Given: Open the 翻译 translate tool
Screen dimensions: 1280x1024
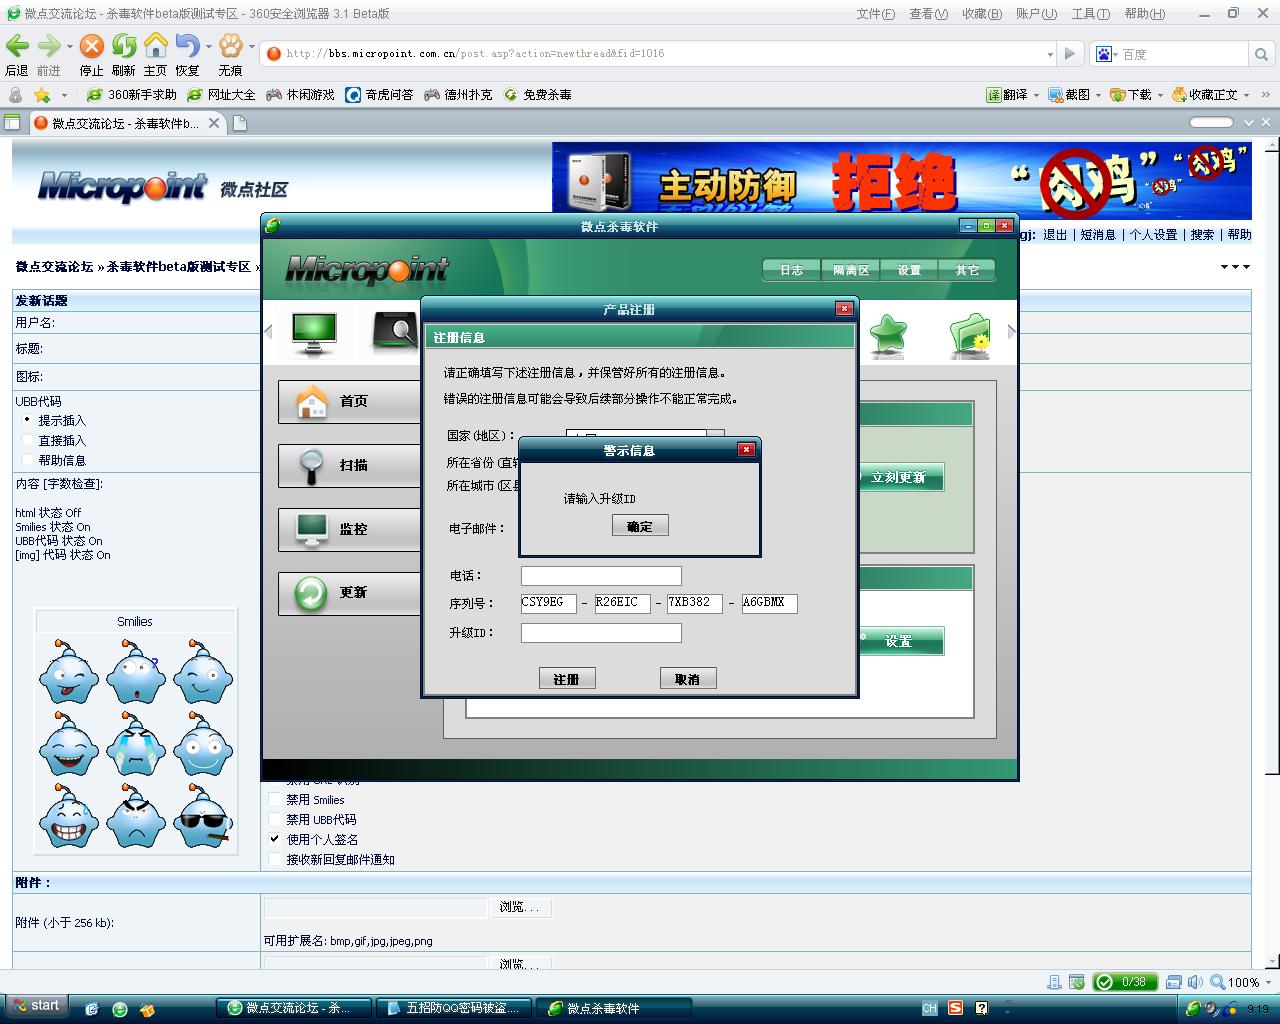Looking at the screenshot, I should (1008, 95).
